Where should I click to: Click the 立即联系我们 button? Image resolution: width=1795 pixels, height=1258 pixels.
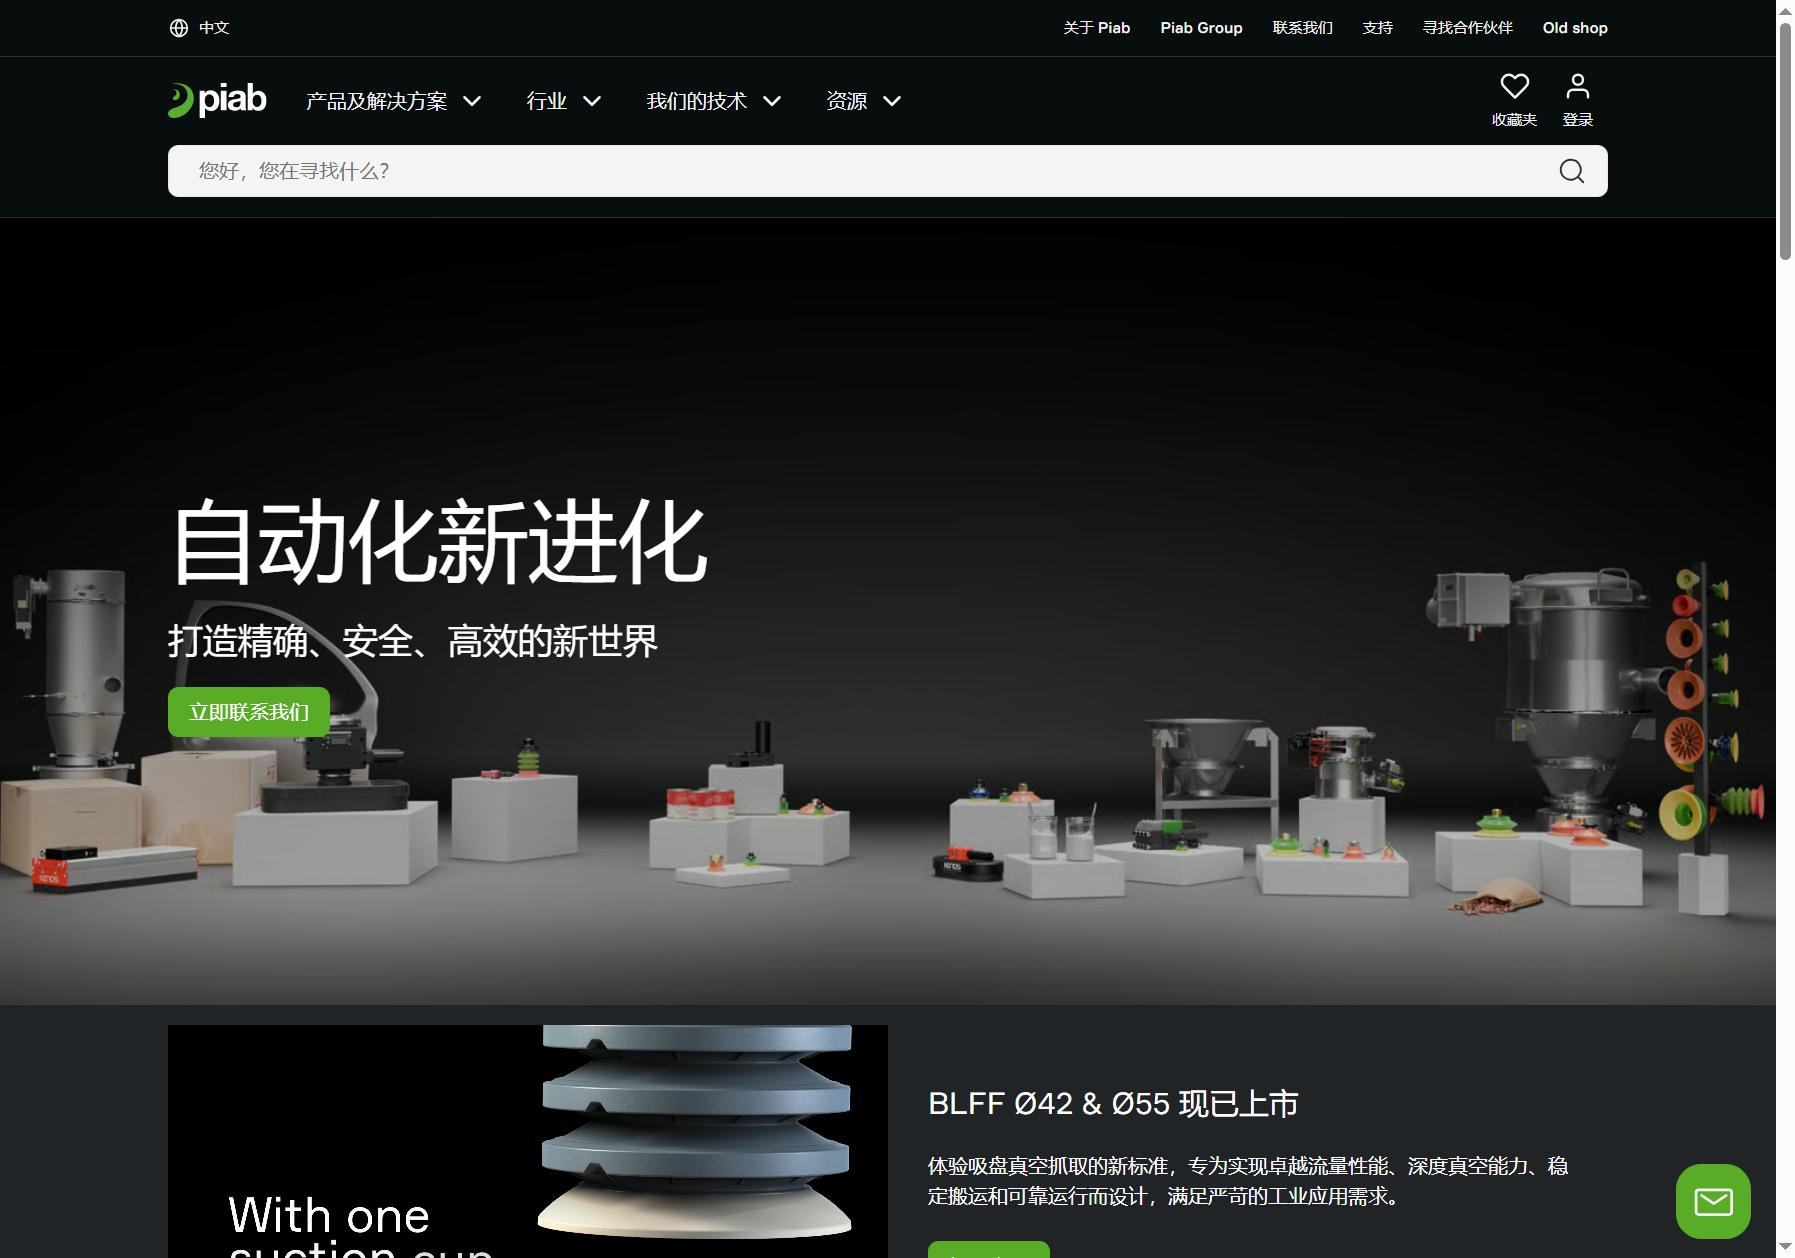pyautogui.click(x=249, y=712)
